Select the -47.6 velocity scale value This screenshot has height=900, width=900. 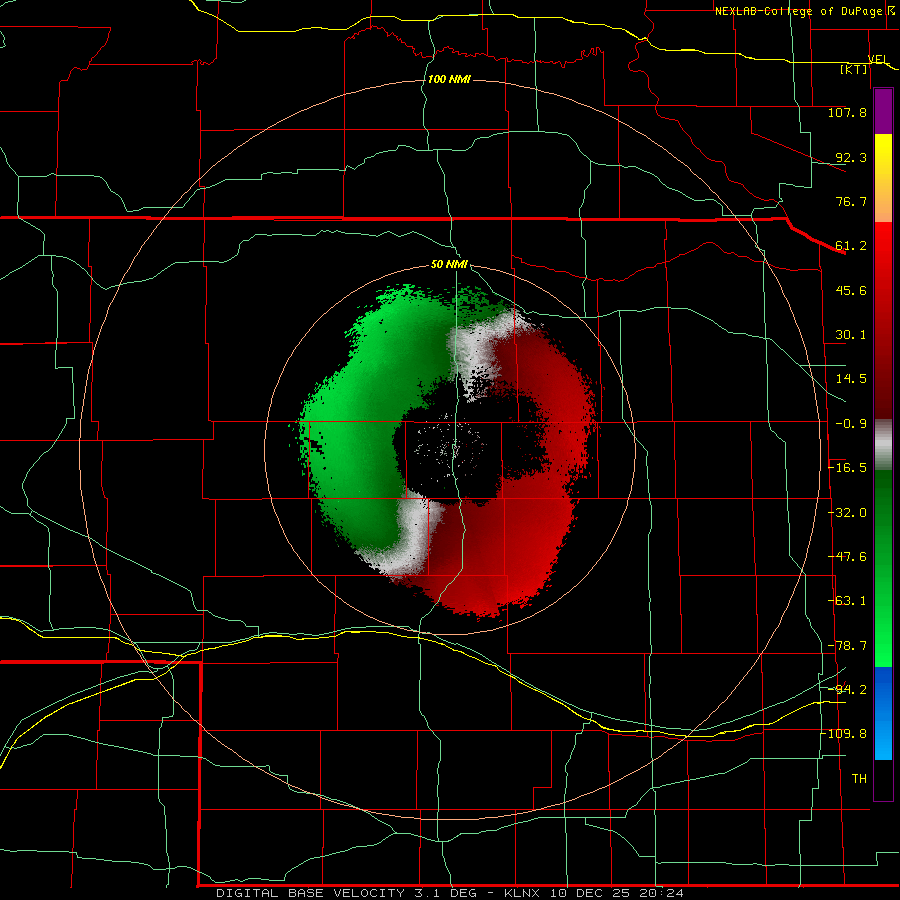[847, 557]
